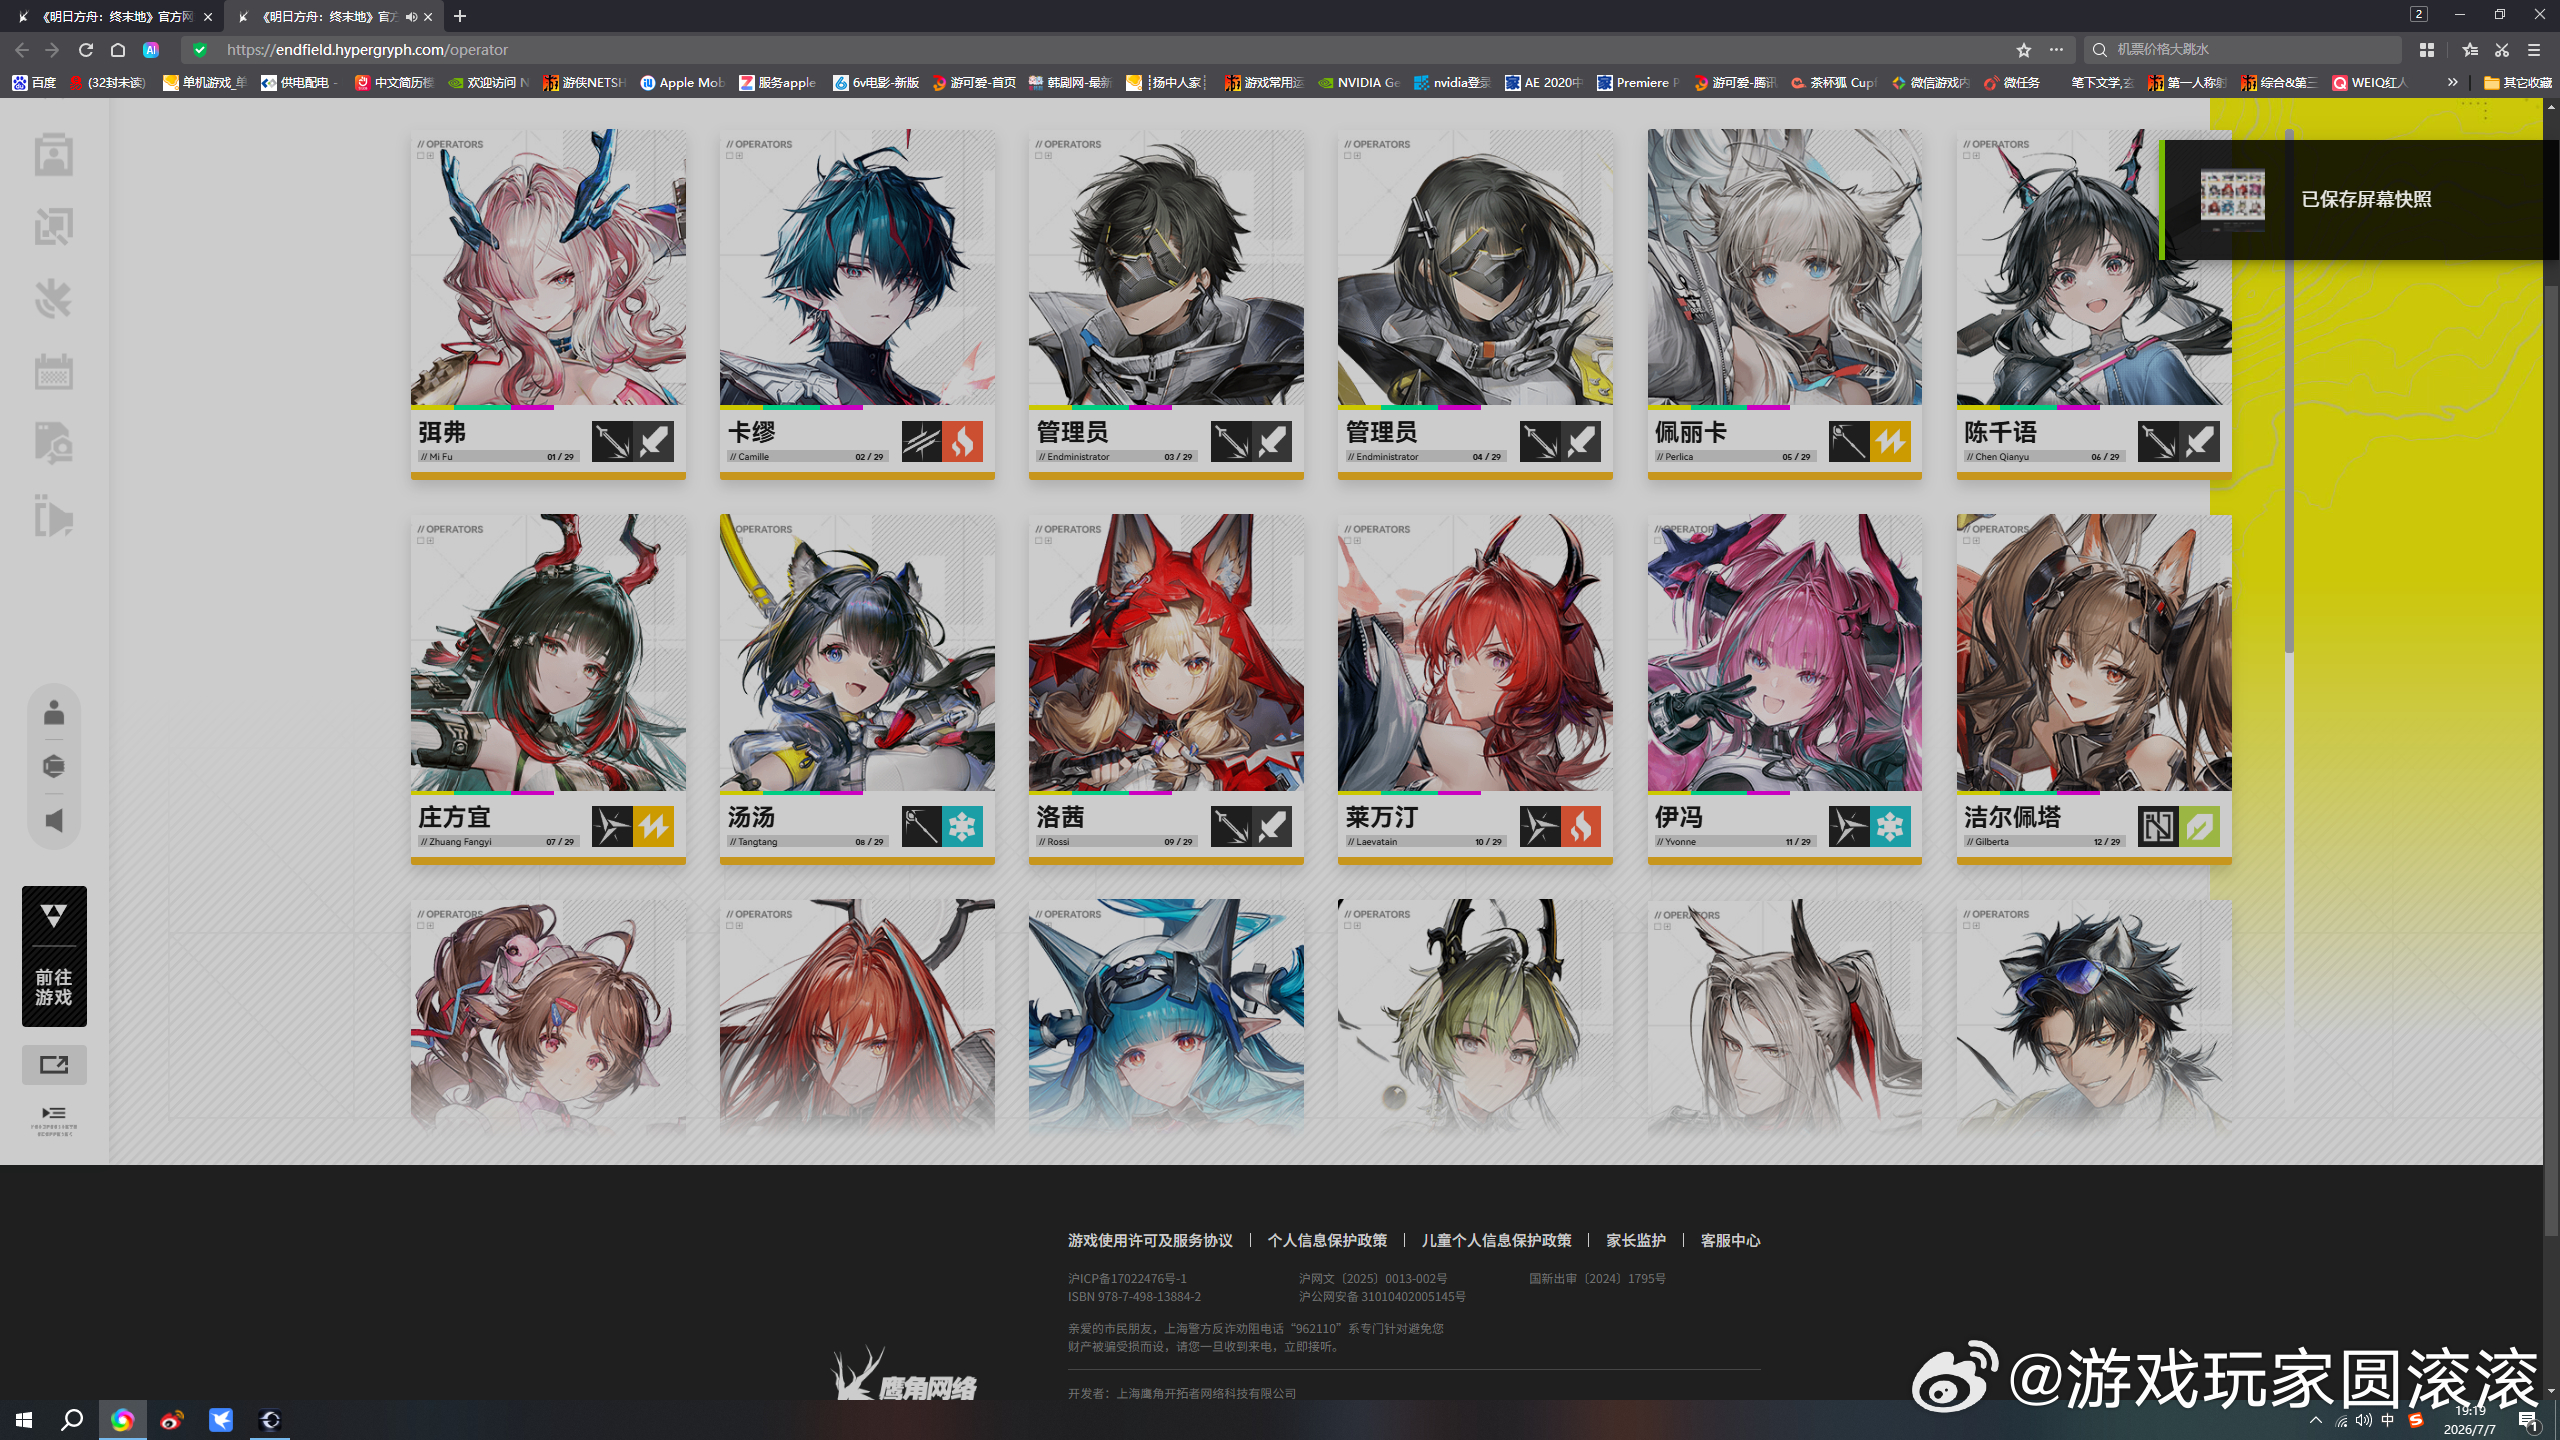Click the electric icon on Perlica card
Image resolution: width=2560 pixels, height=1440 pixels.
tap(1890, 441)
